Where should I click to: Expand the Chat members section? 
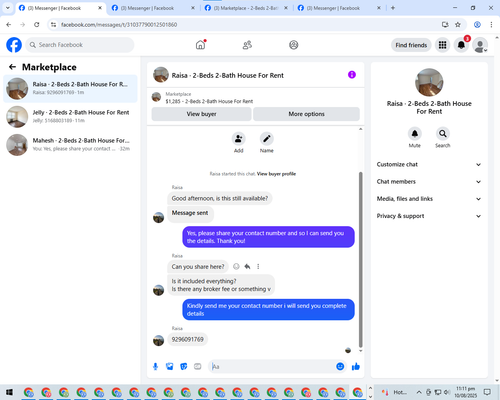(429, 182)
